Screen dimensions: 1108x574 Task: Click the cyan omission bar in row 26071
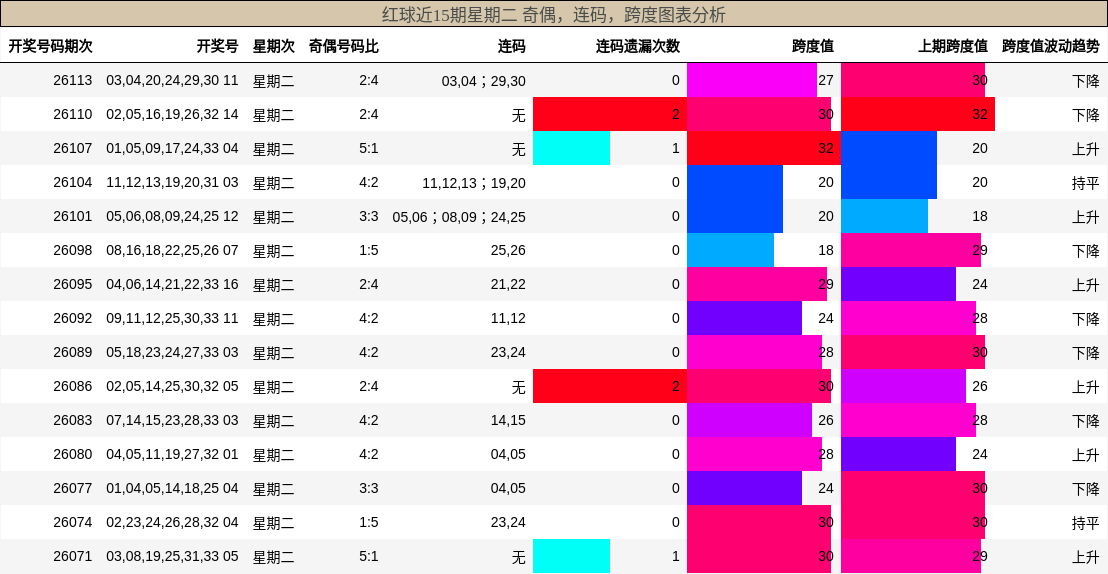click(571, 556)
